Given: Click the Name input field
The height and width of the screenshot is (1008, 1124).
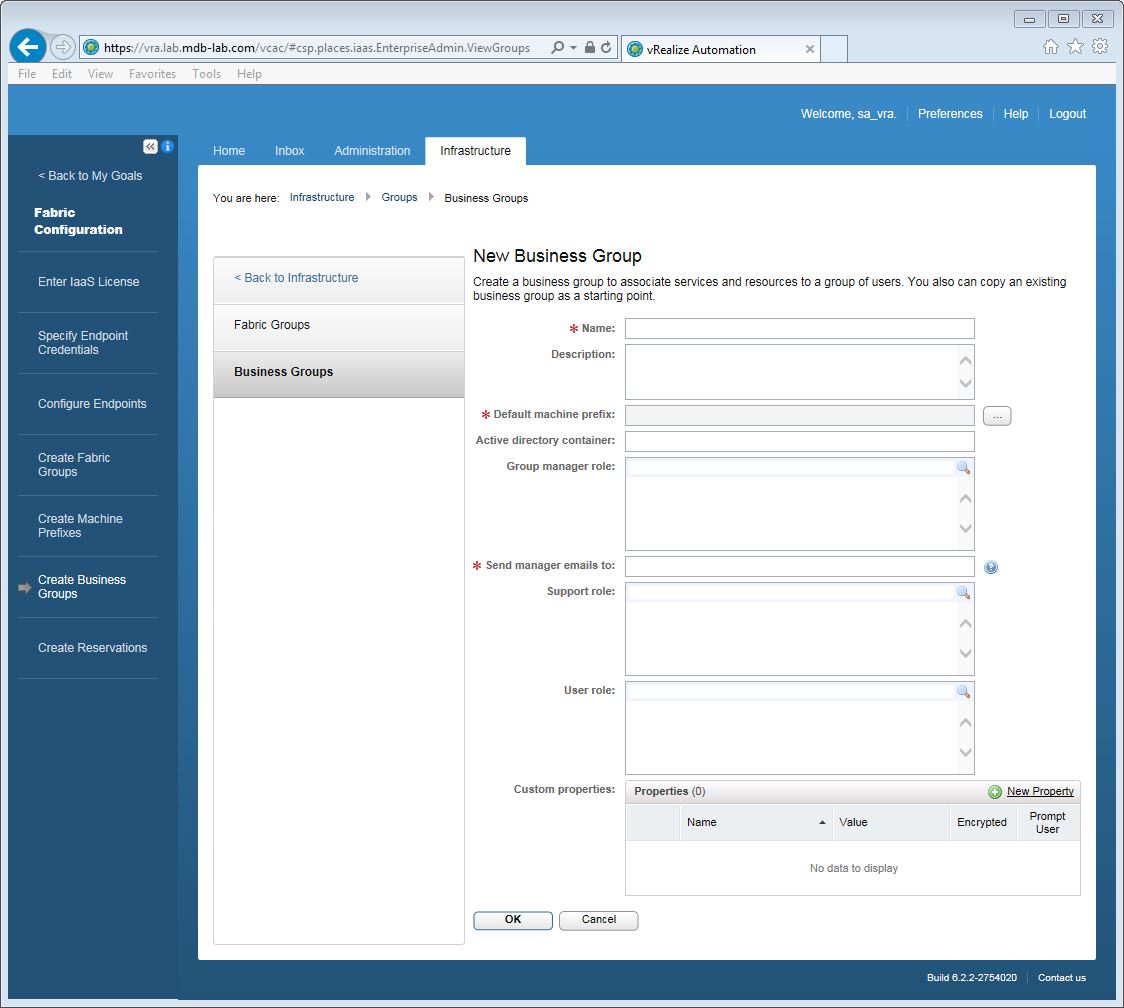Looking at the screenshot, I should point(799,329).
